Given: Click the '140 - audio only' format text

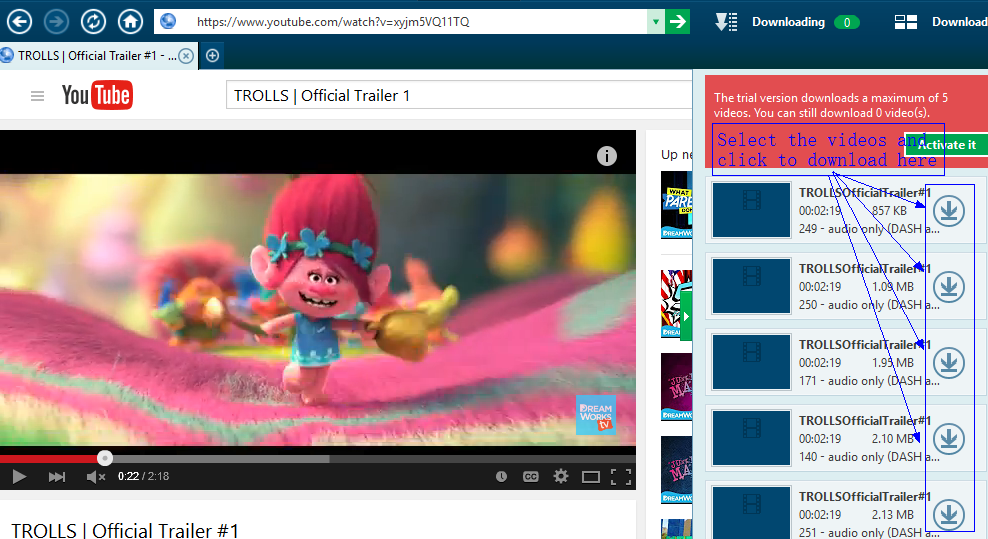Looking at the screenshot, I should point(869,457).
